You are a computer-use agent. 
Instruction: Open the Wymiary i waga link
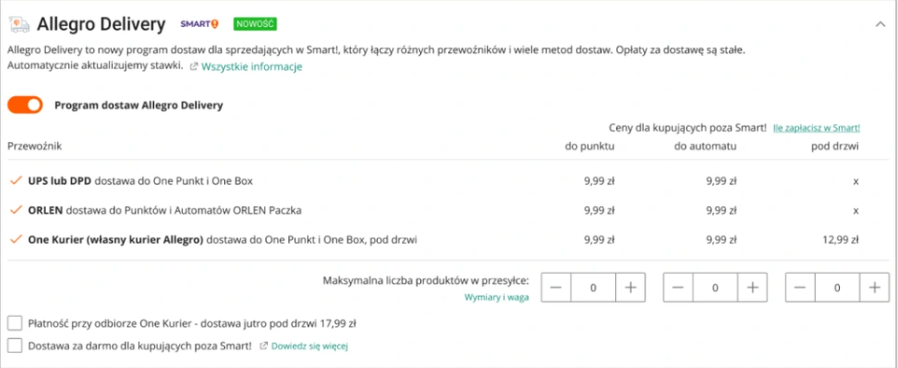click(497, 298)
